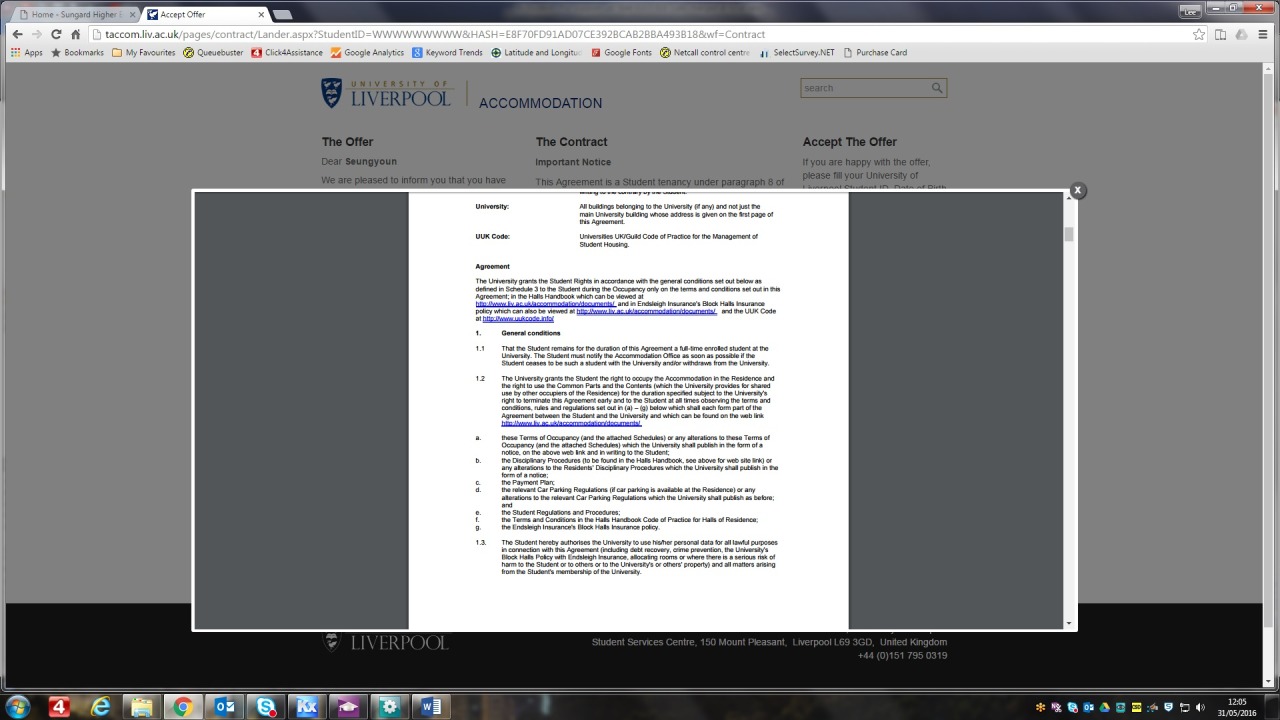This screenshot has width=1280, height=720.
Task: Expand the My Favourites bookmark folder
Action: tap(144, 53)
